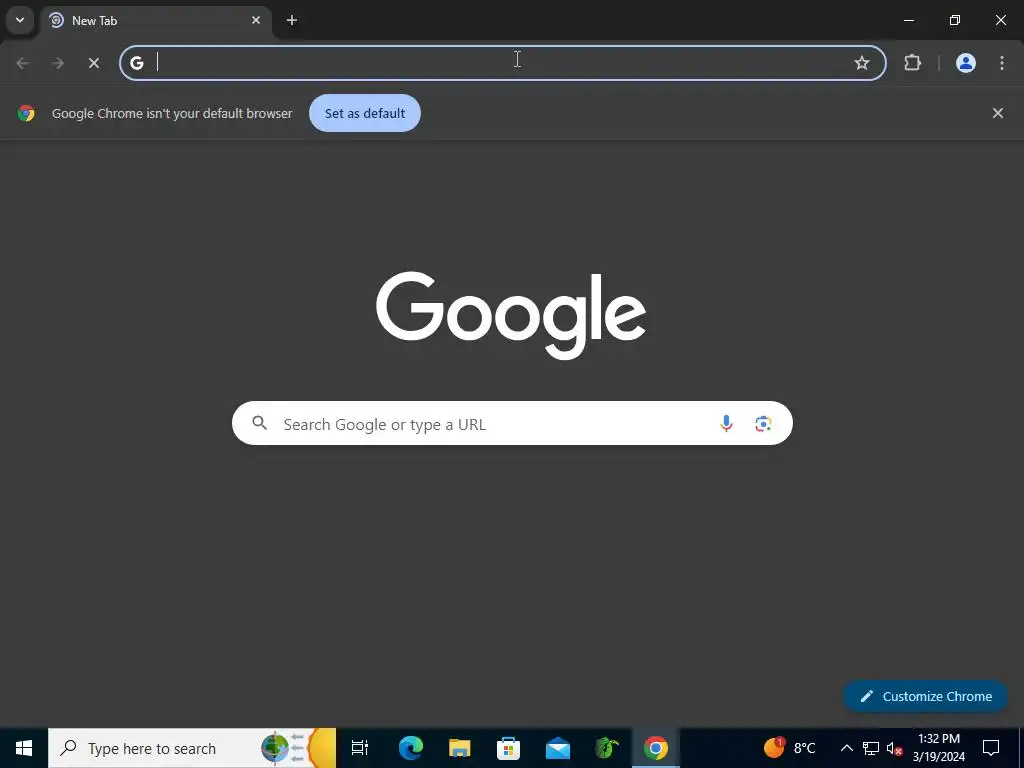Go forward with the forward arrow
Screen dimensions: 1024x768
pos(58,63)
